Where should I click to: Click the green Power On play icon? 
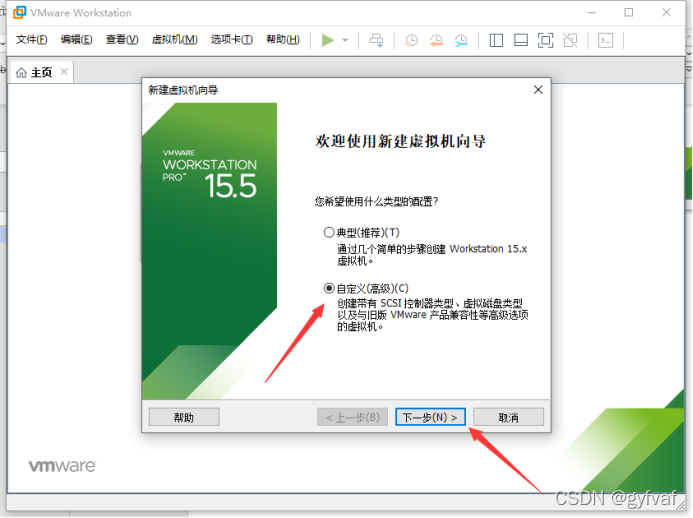[327, 40]
